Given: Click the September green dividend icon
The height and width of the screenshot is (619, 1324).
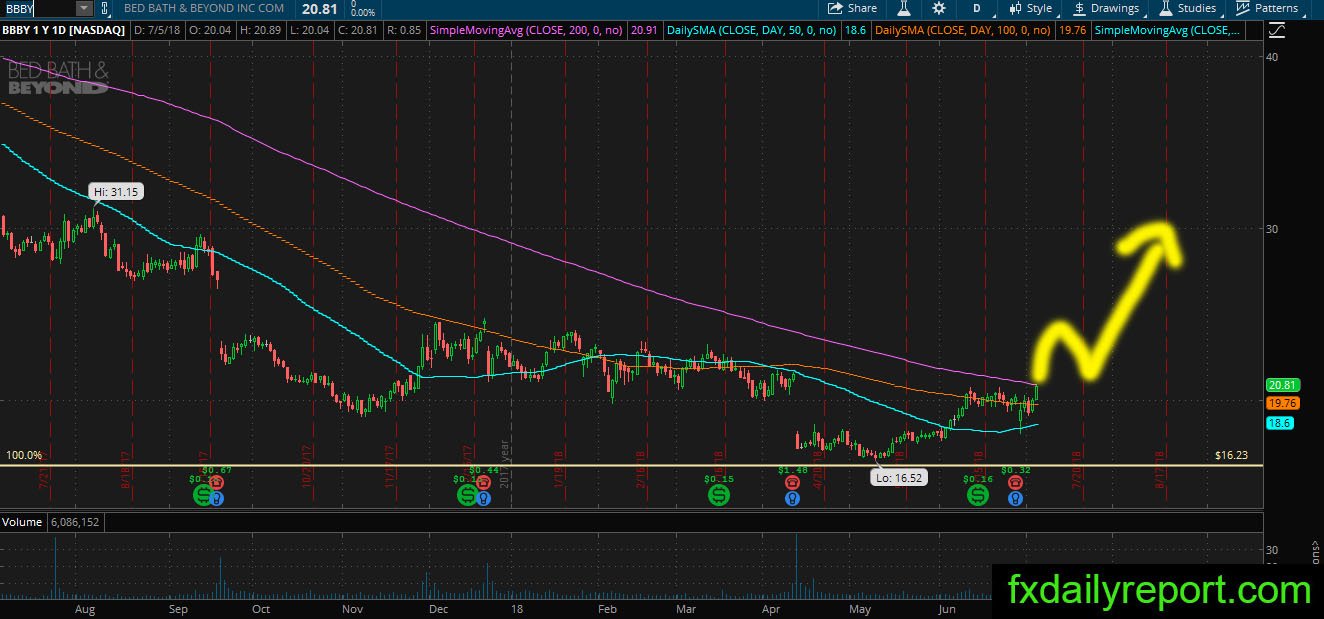Looking at the screenshot, I should coord(203,494).
